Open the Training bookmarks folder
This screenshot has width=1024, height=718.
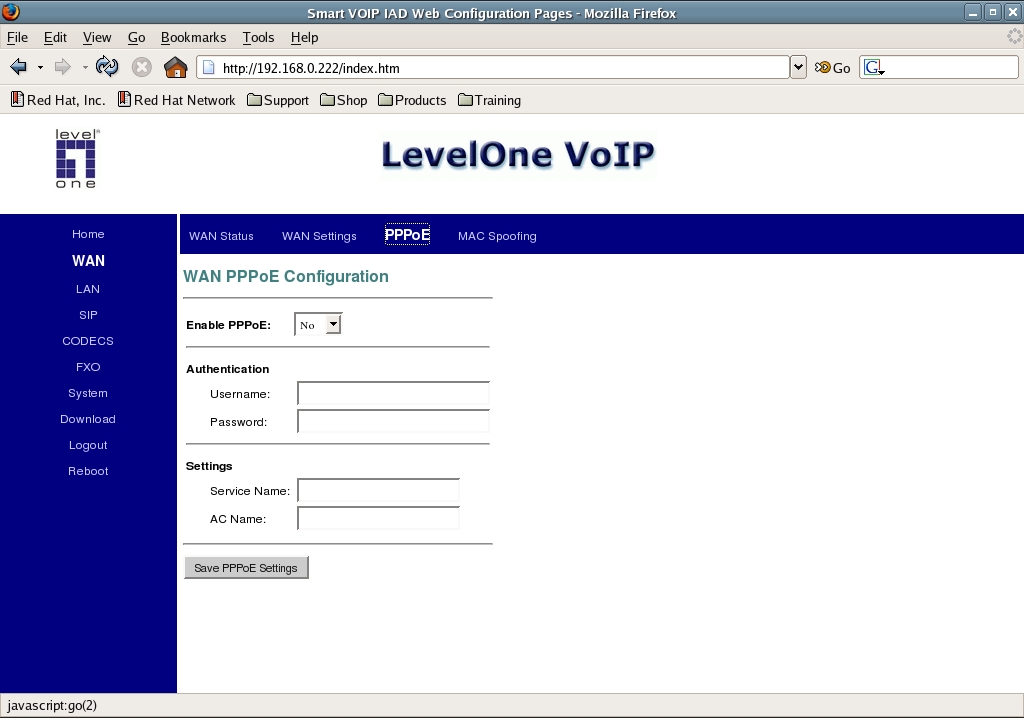coord(490,100)
